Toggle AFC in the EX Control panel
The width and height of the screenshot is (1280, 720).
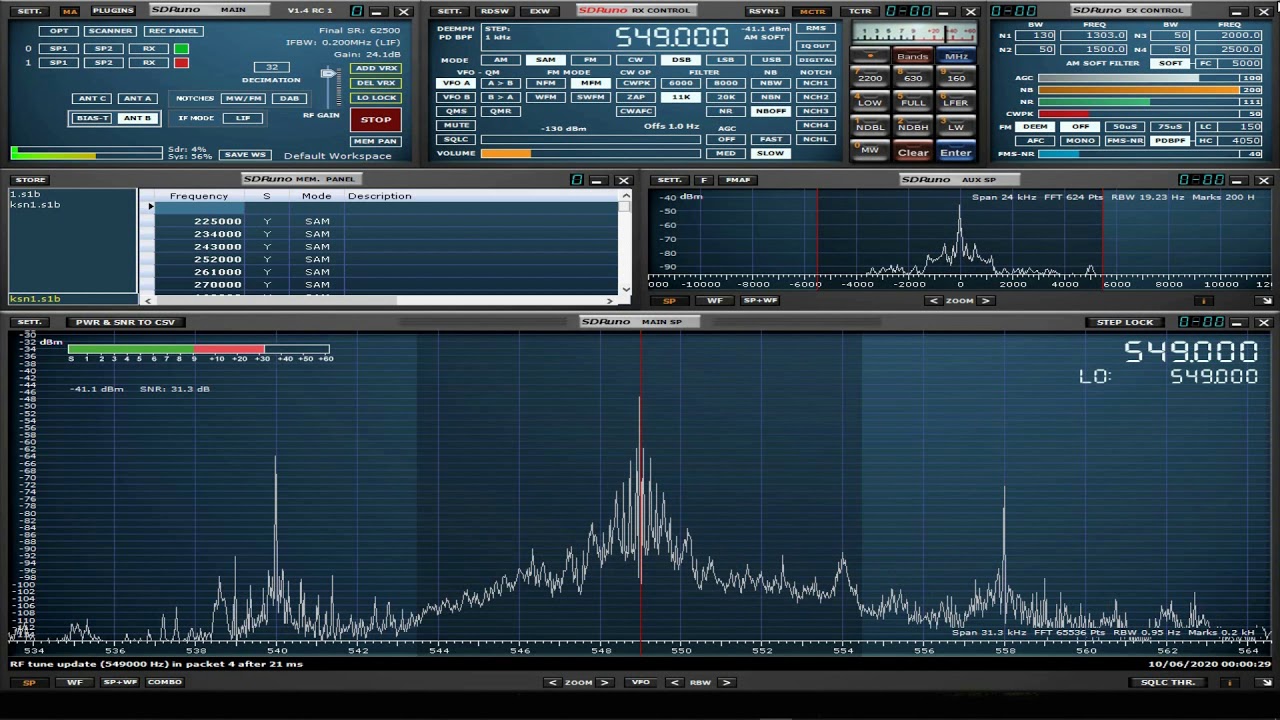[1036, 141]
